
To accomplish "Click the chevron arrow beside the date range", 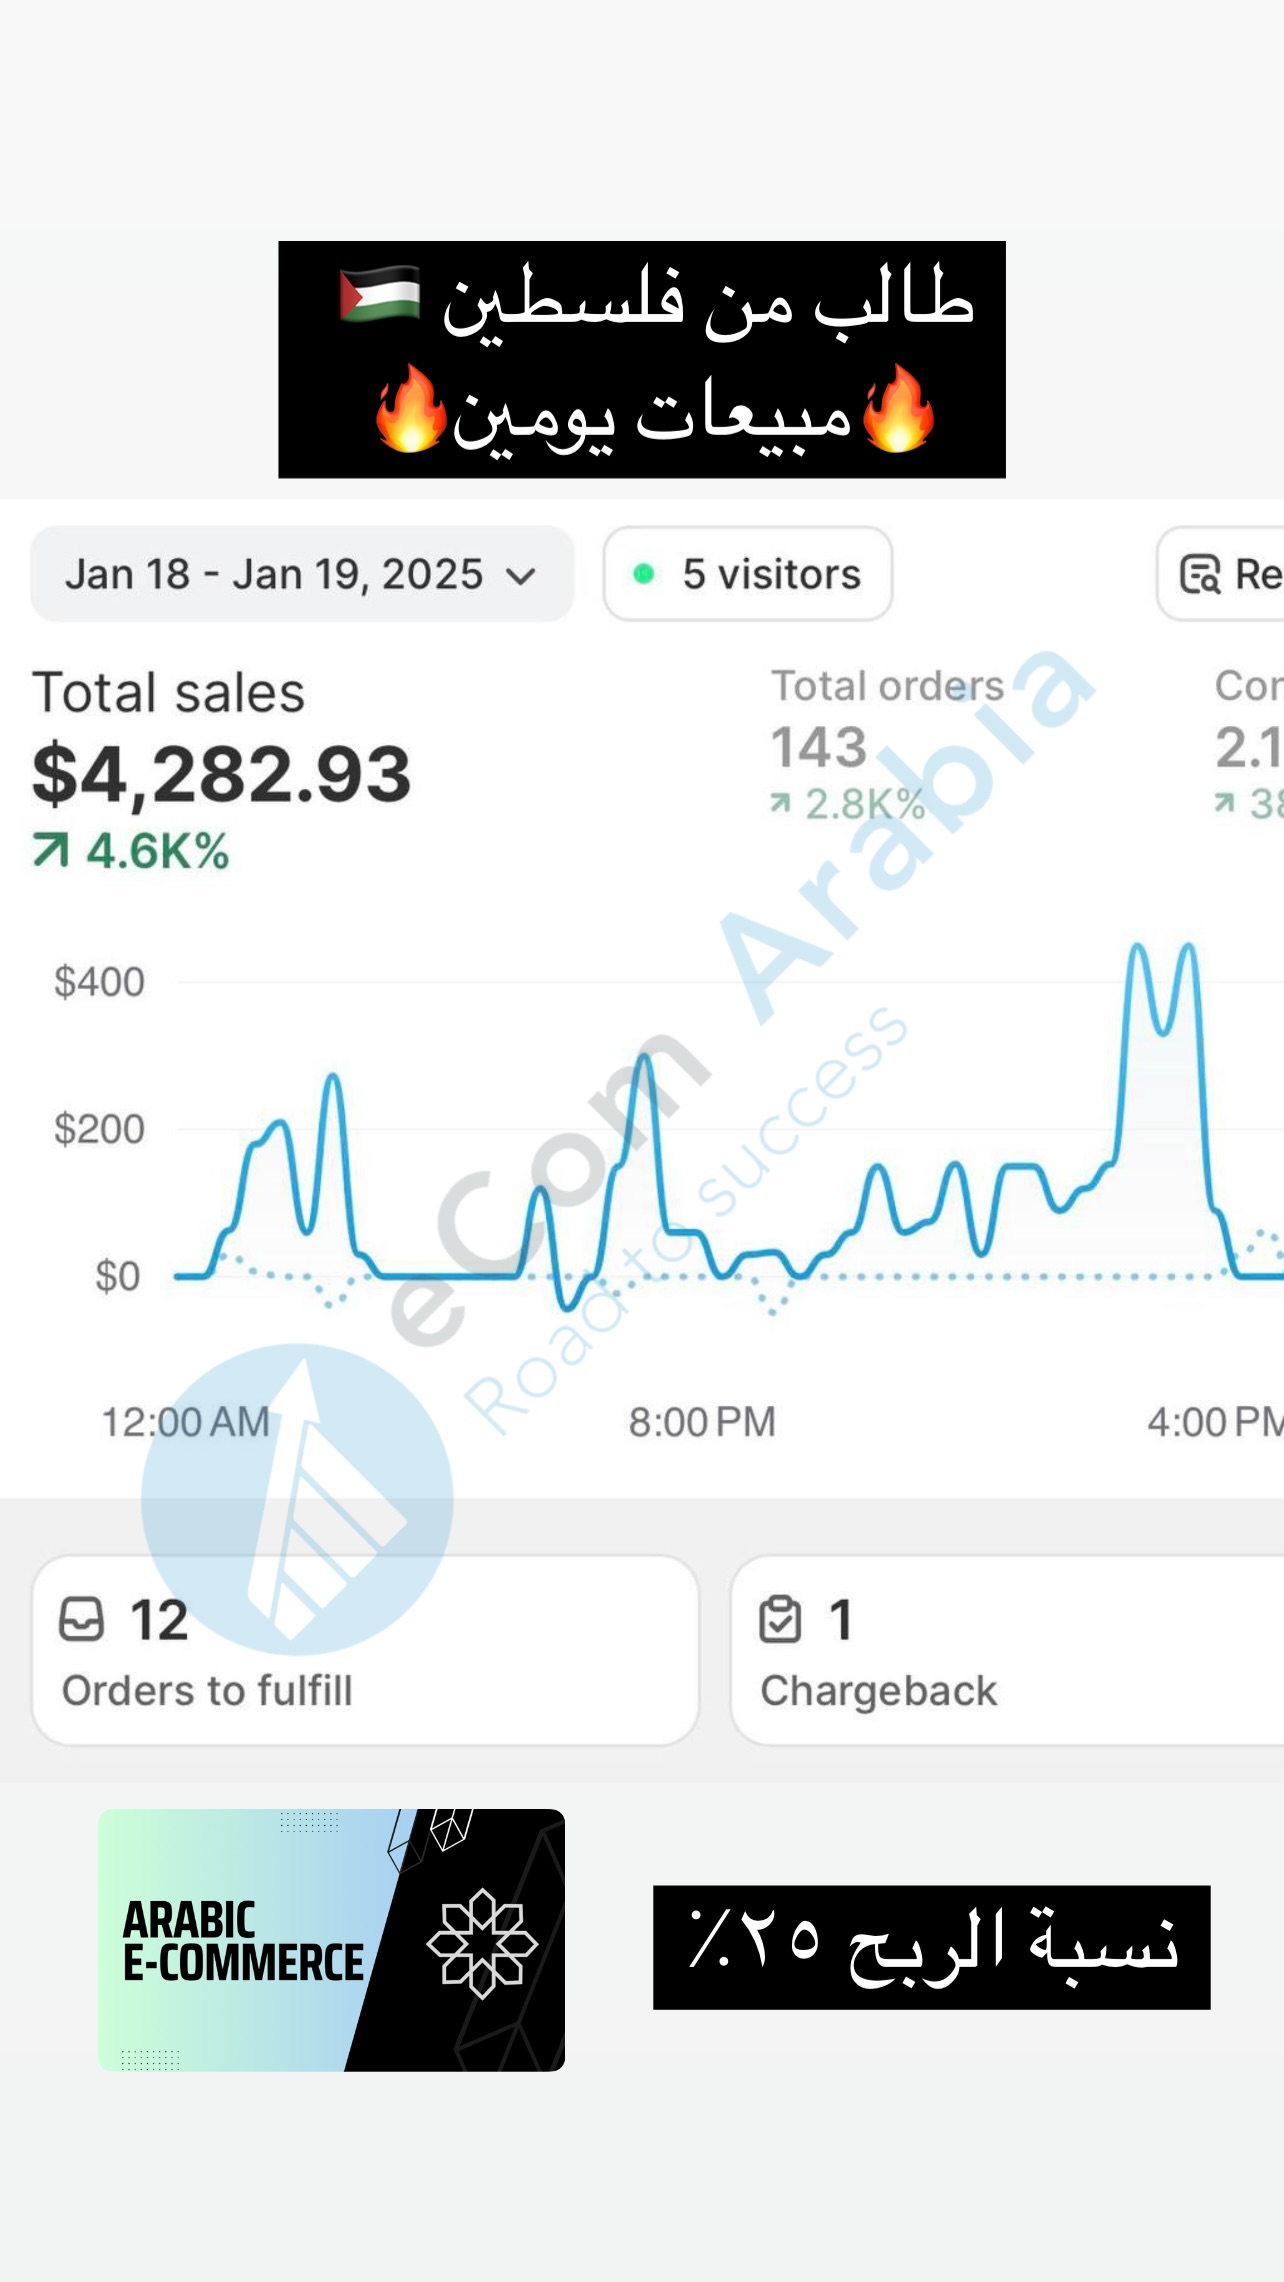I will coord(521,577).
